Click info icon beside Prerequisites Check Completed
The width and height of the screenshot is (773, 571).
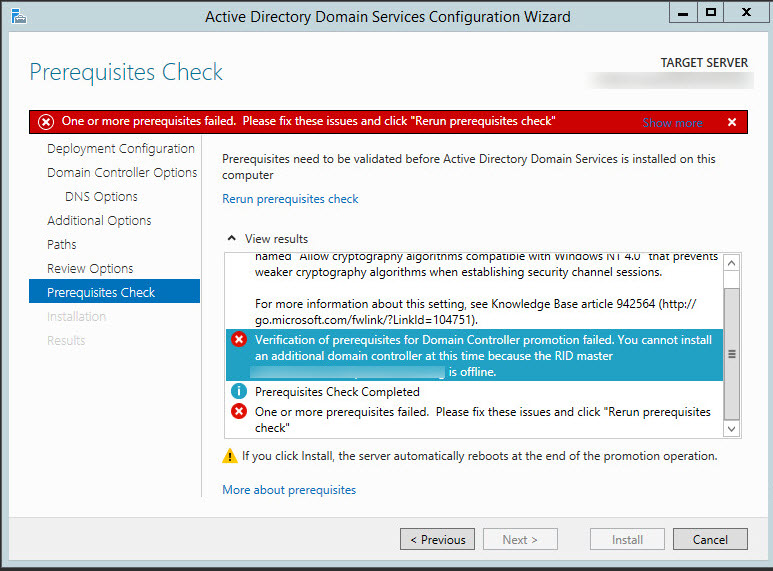click(x=239, y=391)
